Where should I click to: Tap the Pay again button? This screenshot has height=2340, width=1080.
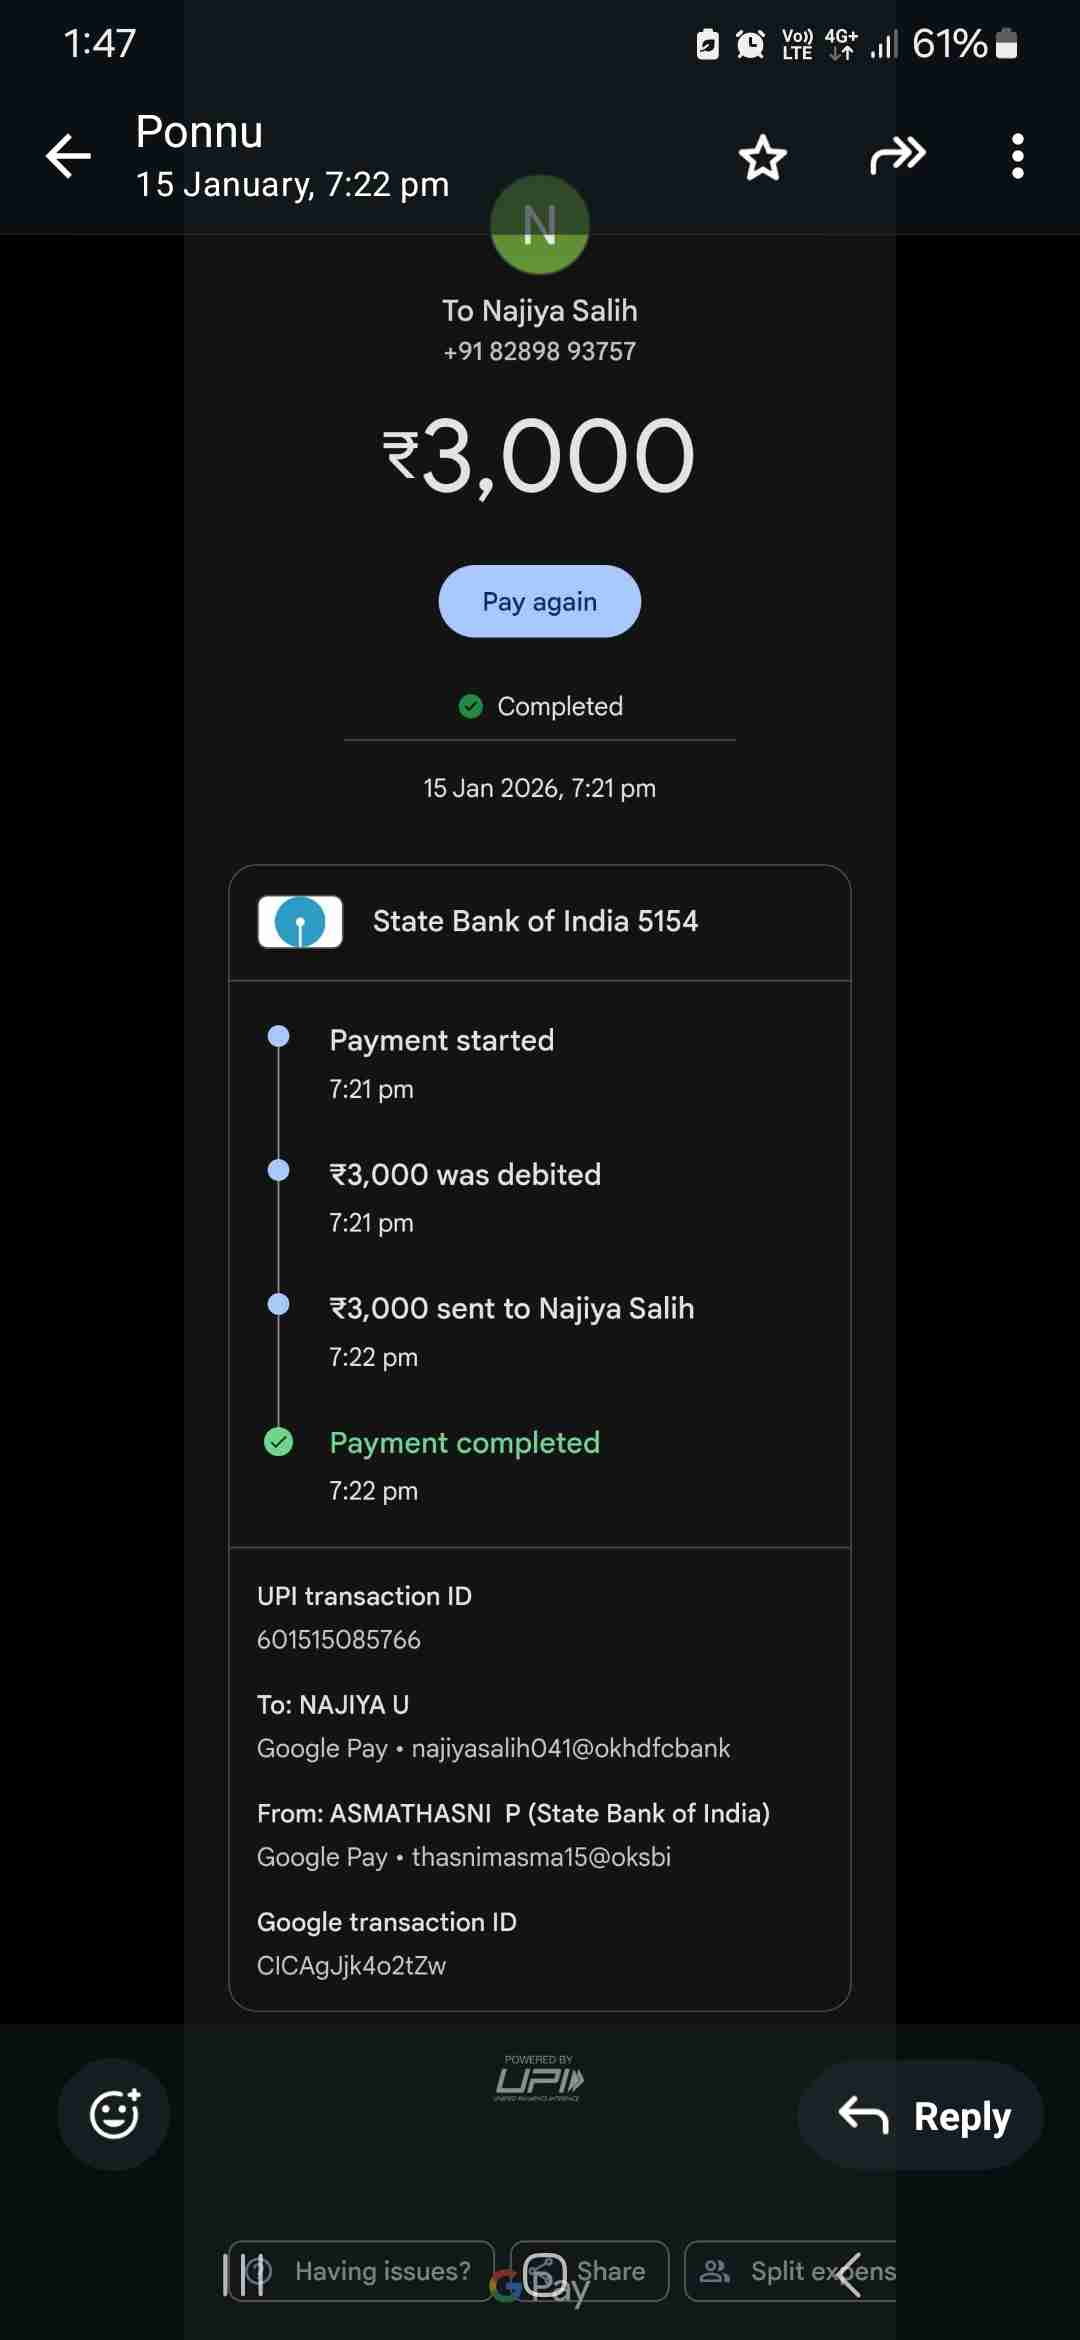click(539, 601)
